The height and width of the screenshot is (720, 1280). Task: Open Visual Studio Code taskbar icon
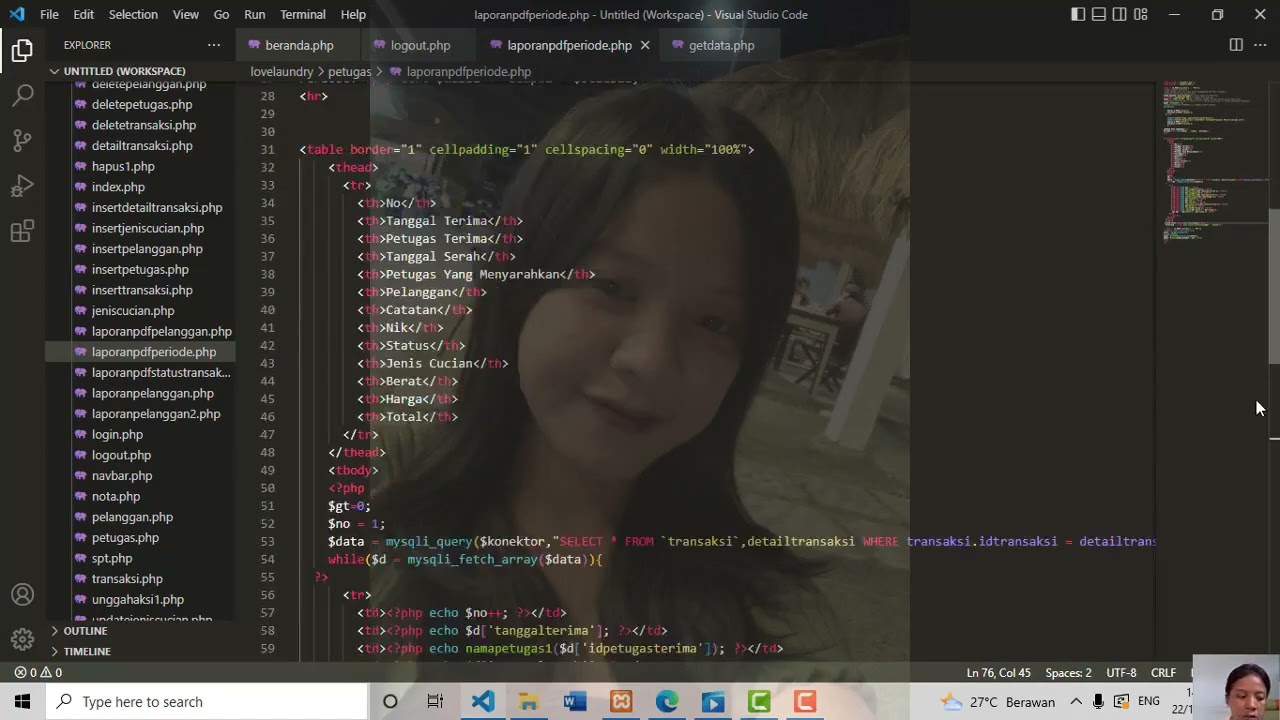click(483, 701)
